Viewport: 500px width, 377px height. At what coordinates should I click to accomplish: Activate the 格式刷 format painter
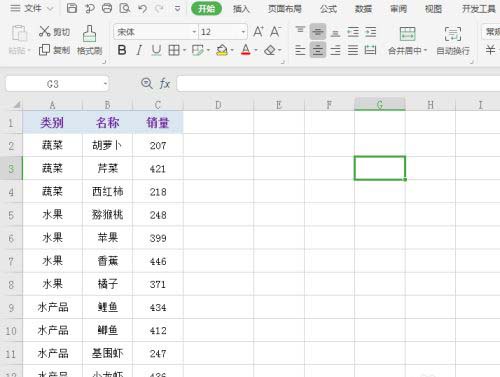tap(89, 40)
